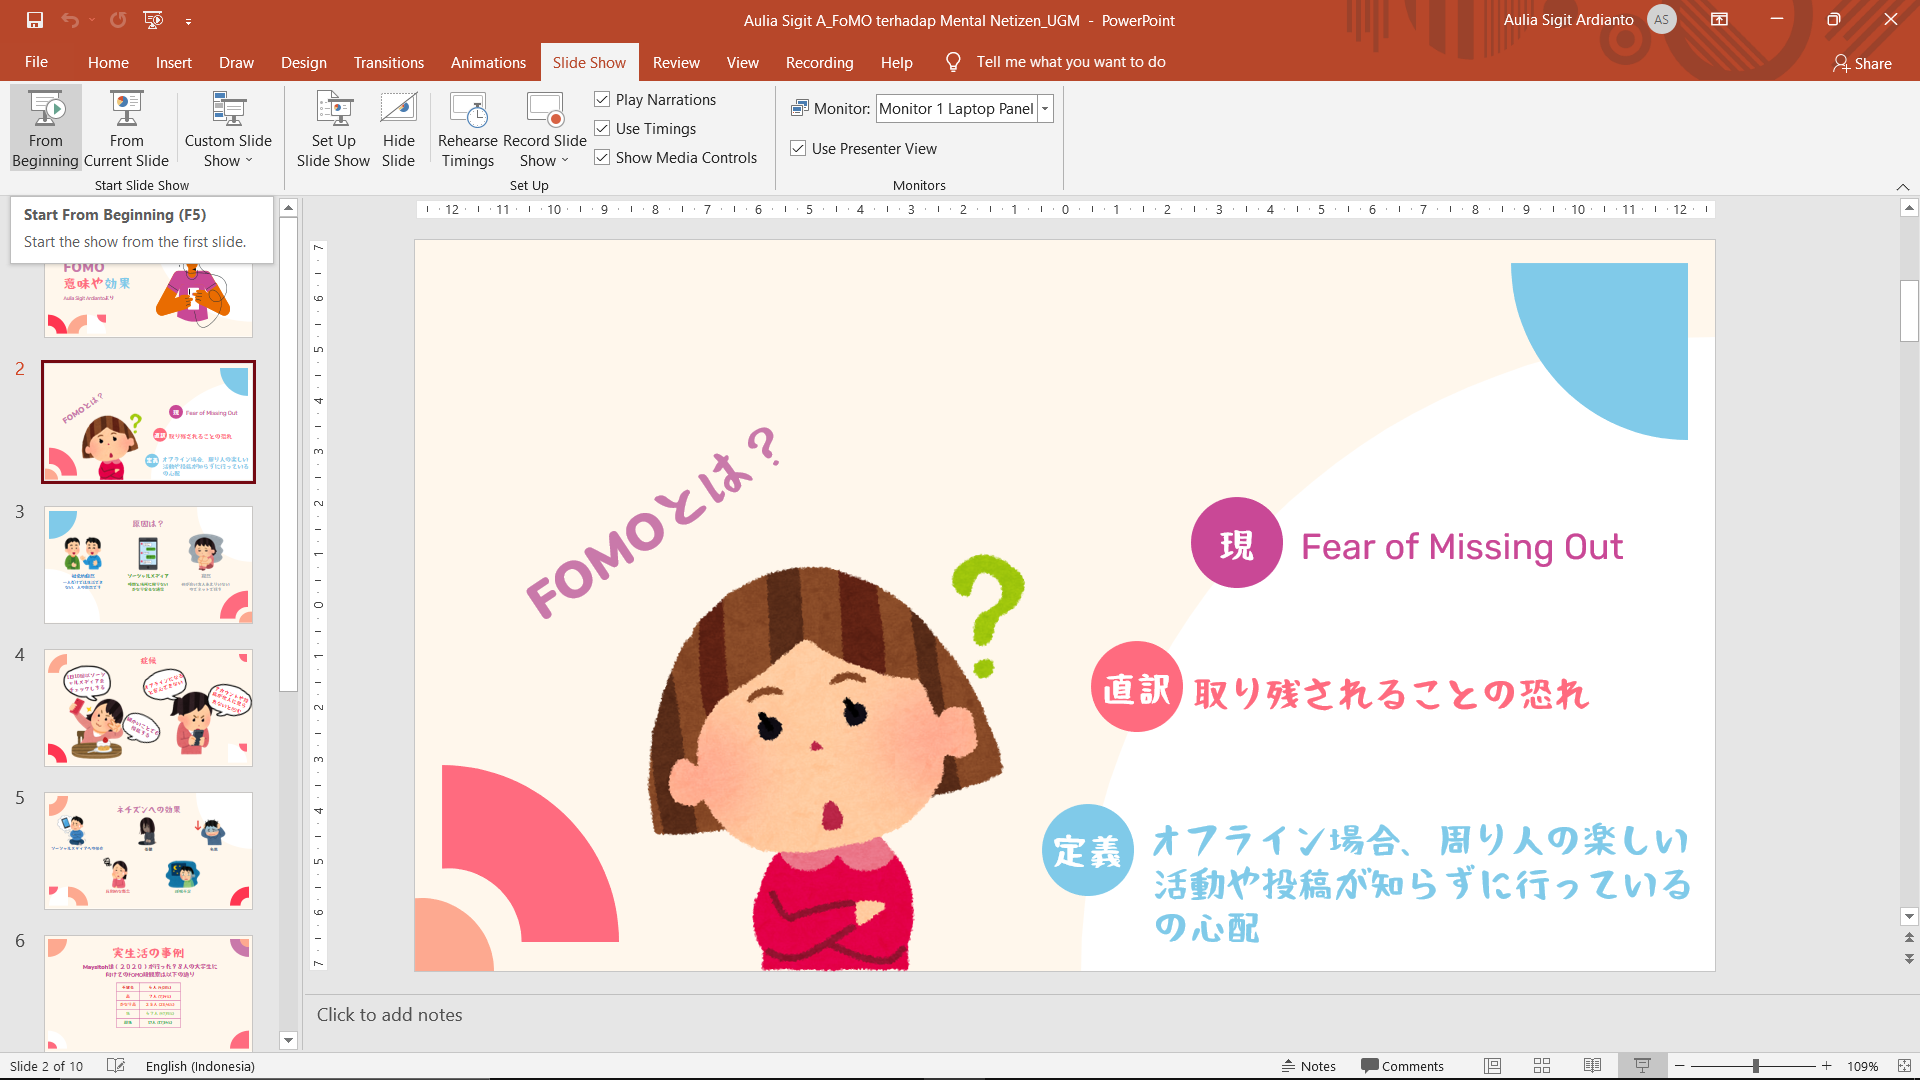This screenshot has height=1080, width=1920.
Task: Switch to Normal view icon
Action: 1493,1066
